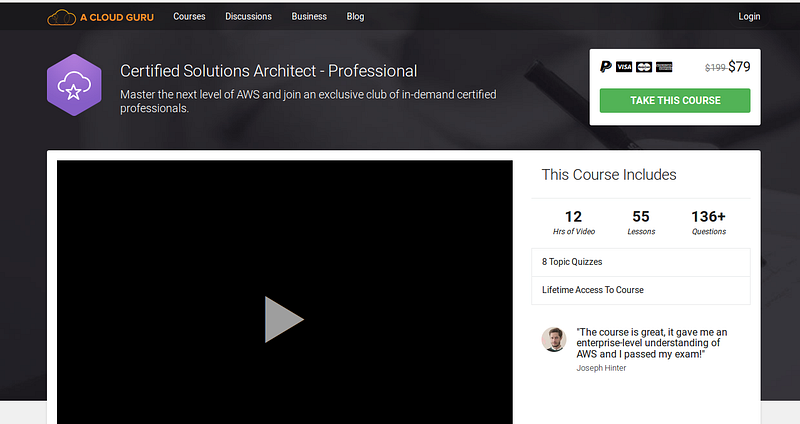Select the Lifetime Access To Course row
Image resolution: width=800 pixels, height=424 pixels.
point(641,290)
